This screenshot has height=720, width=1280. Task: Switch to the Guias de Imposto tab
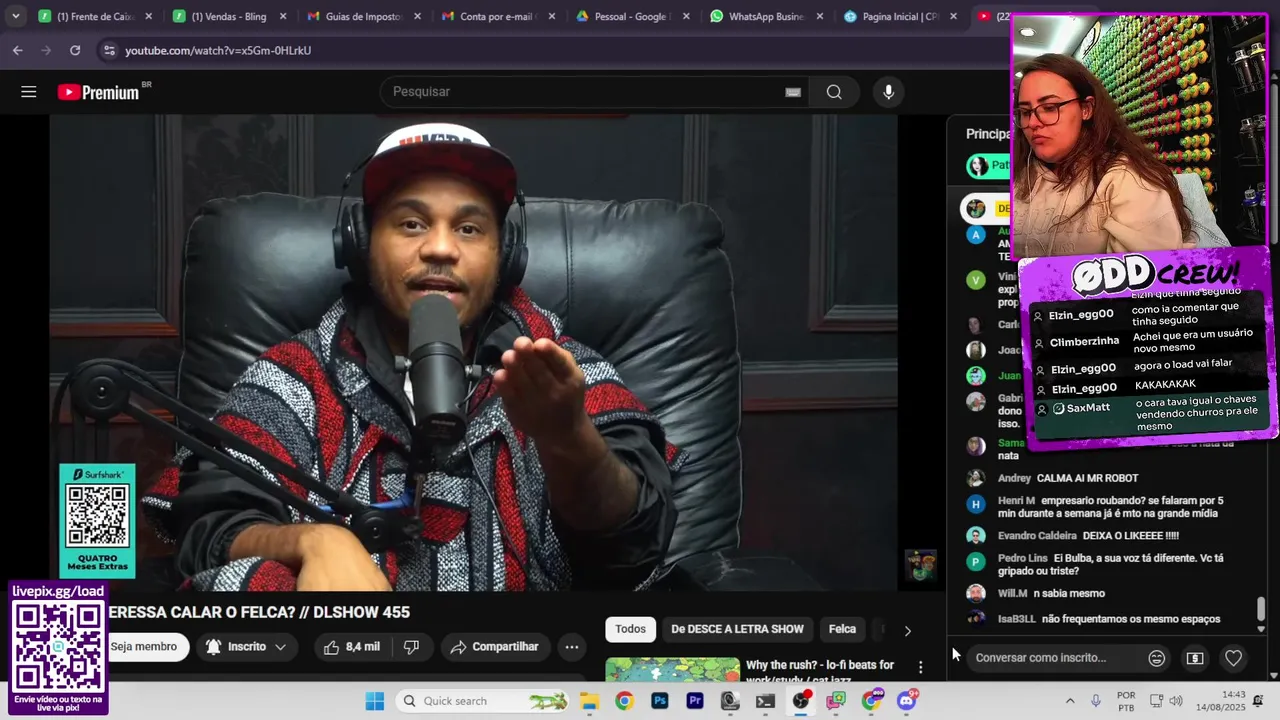pos(365,16)
